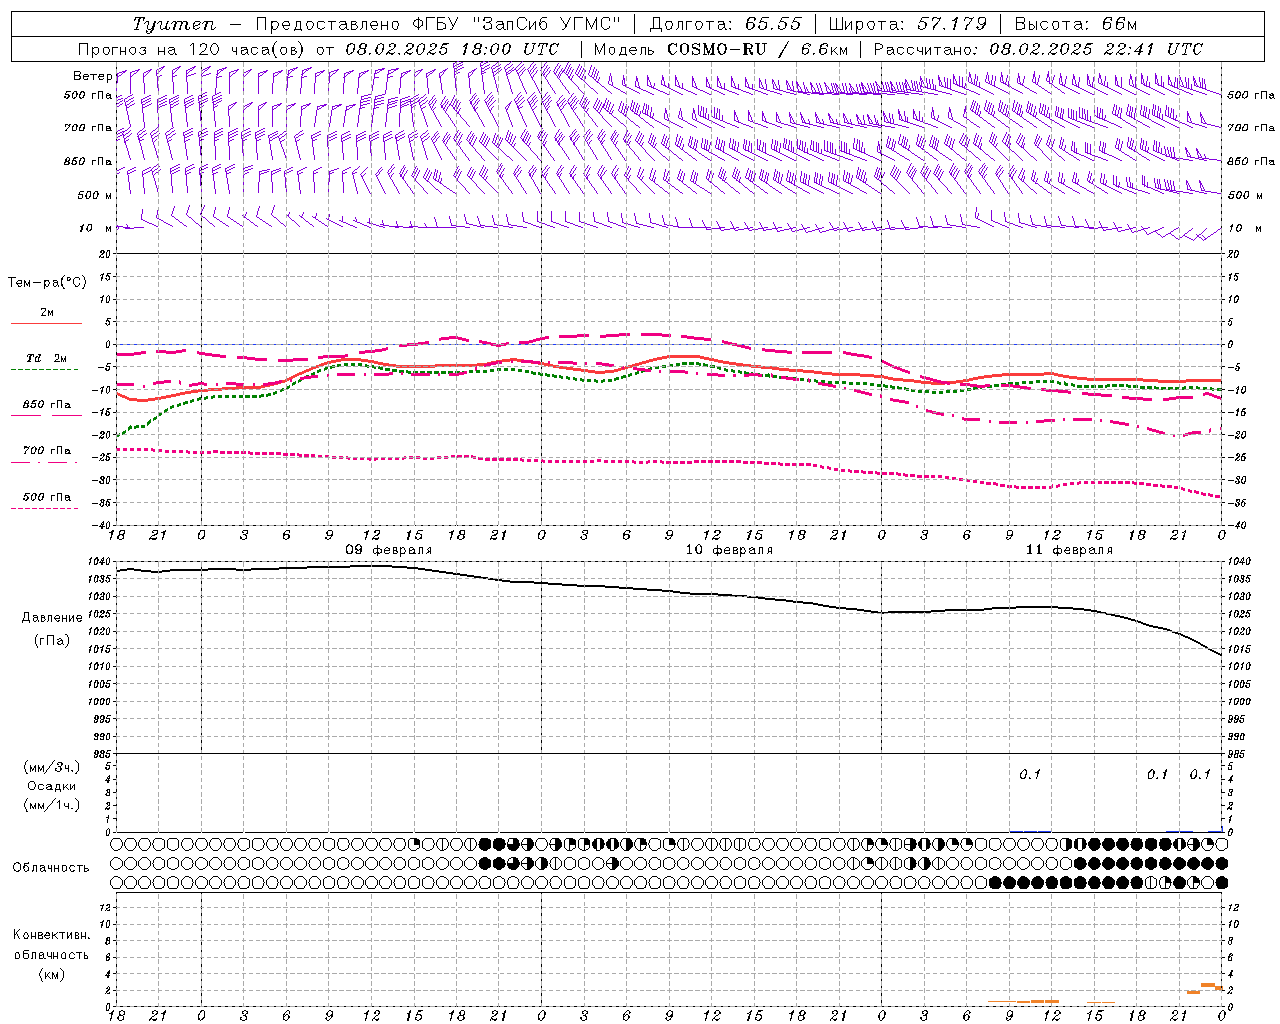Image resolution: width=1280 pixels, height=1024 pixels.
Task: Click the "09 февраля" date label
Action: coord(389,550)
